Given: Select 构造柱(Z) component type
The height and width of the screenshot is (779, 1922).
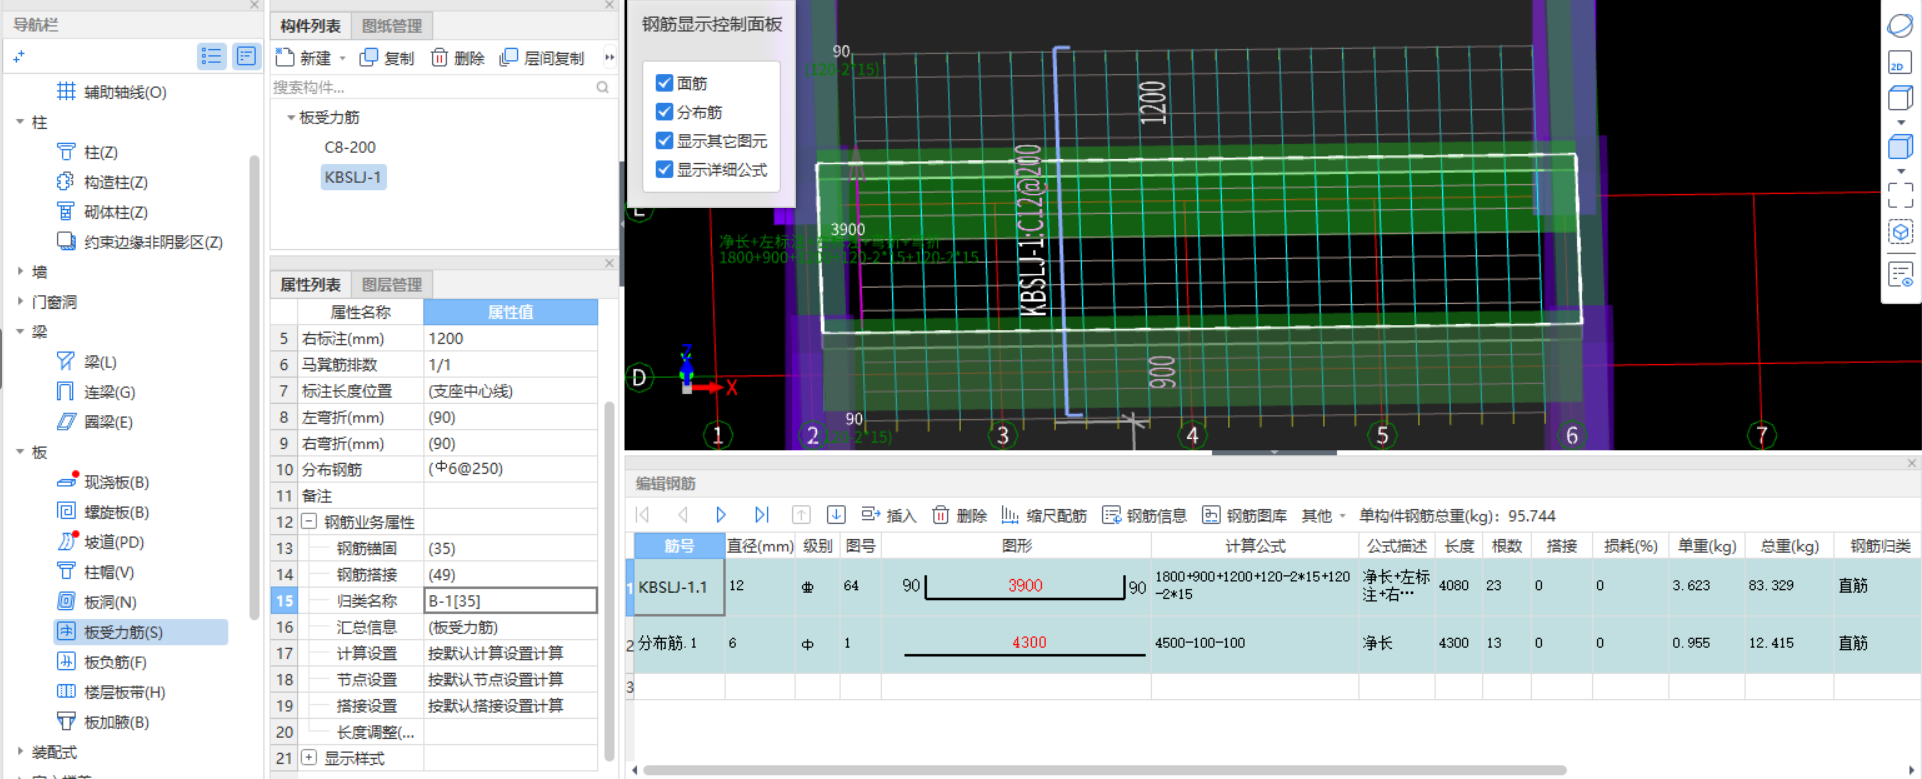Looking at the screenshot, I should point(102,182).
